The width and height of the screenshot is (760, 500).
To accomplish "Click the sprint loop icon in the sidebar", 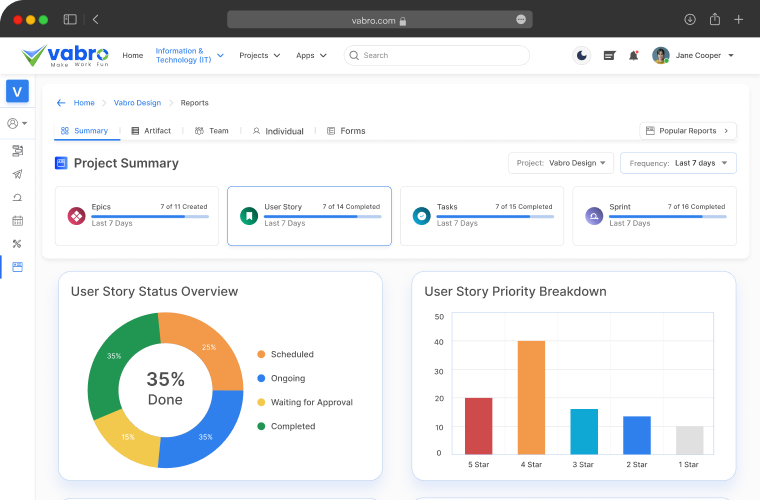I will (17, 197).
